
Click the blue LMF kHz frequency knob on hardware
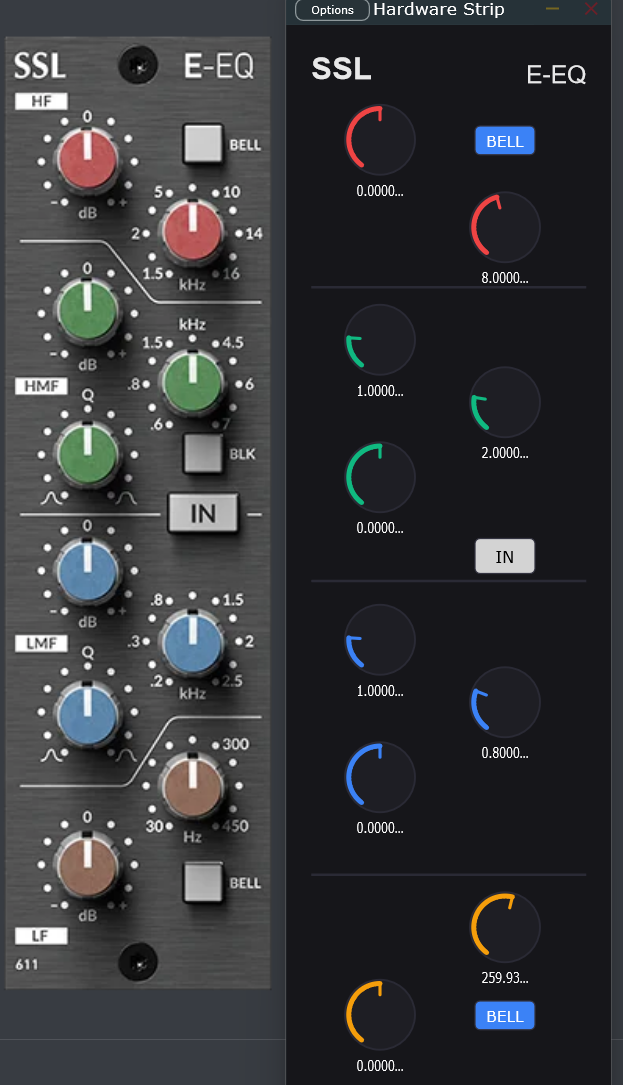point(192,641)
